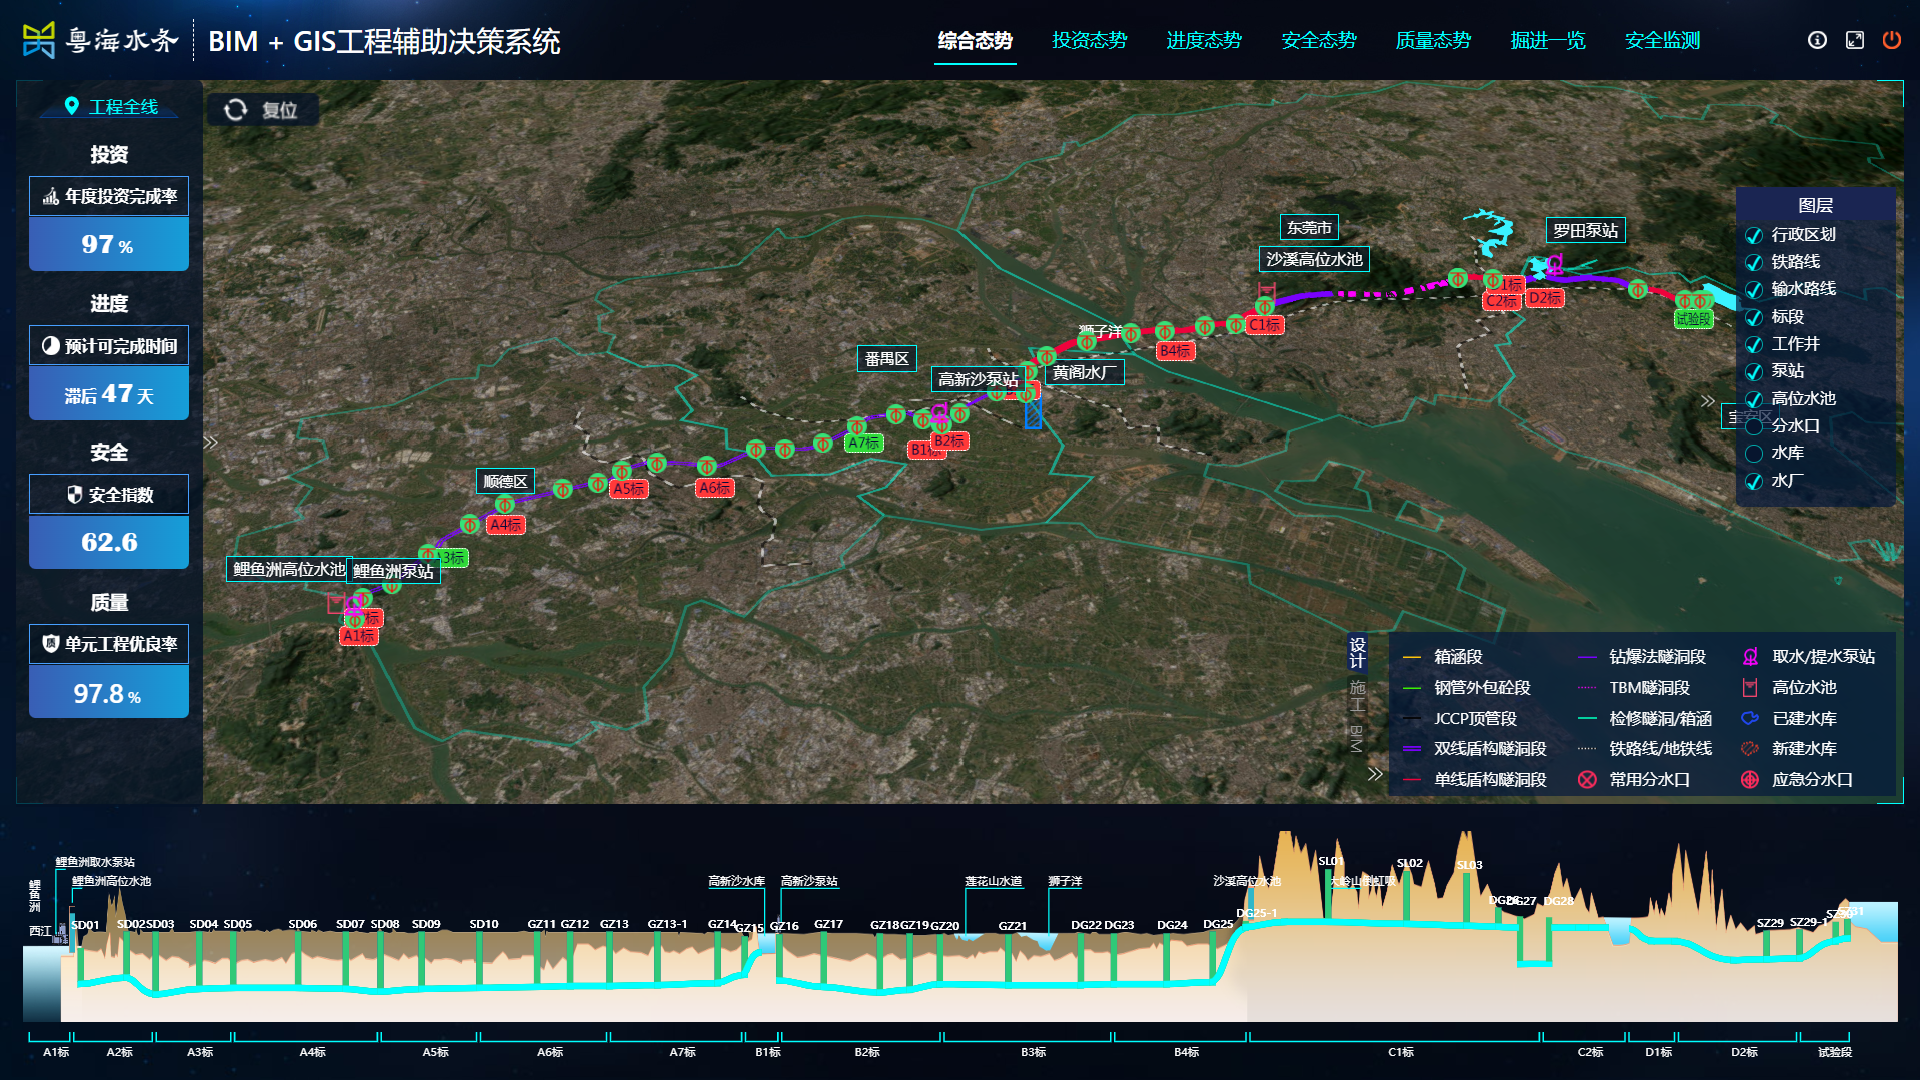The image size is (1920, 1080).
Task: Click the work shaft marker near A4标
Action: click(505, 505)
